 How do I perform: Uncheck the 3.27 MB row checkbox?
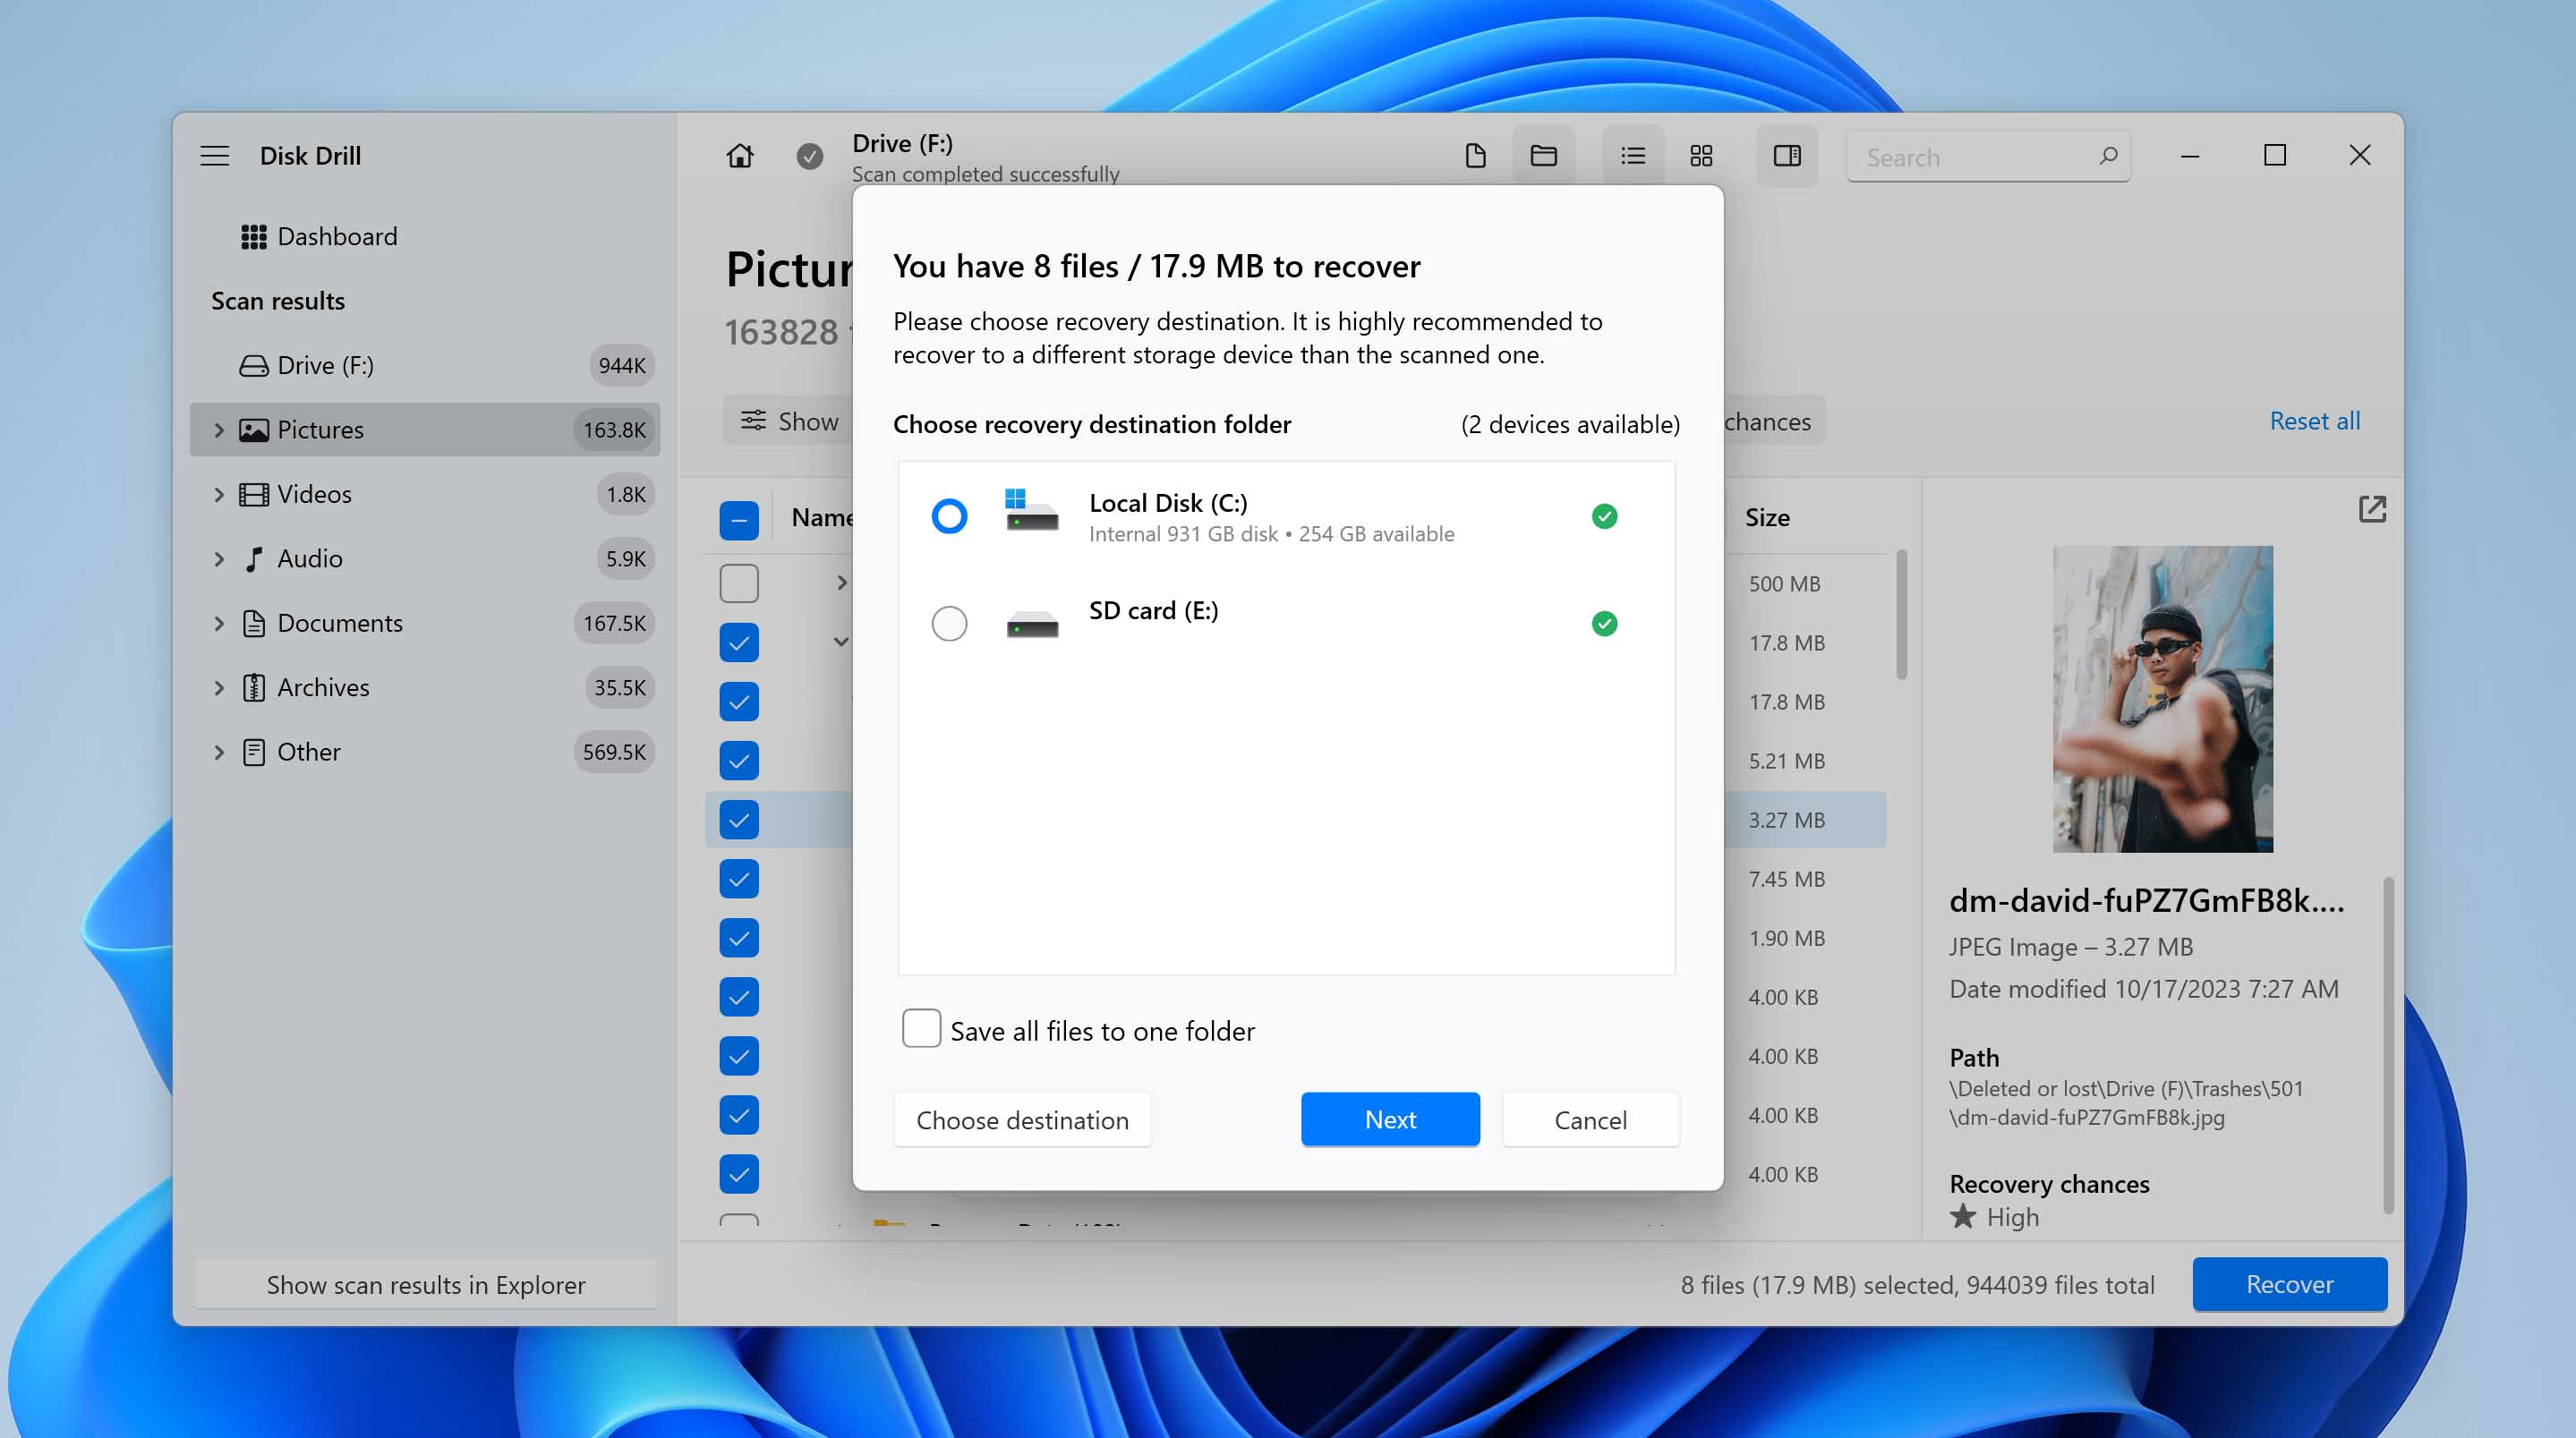pyautogui.click(x=739, y=820)
